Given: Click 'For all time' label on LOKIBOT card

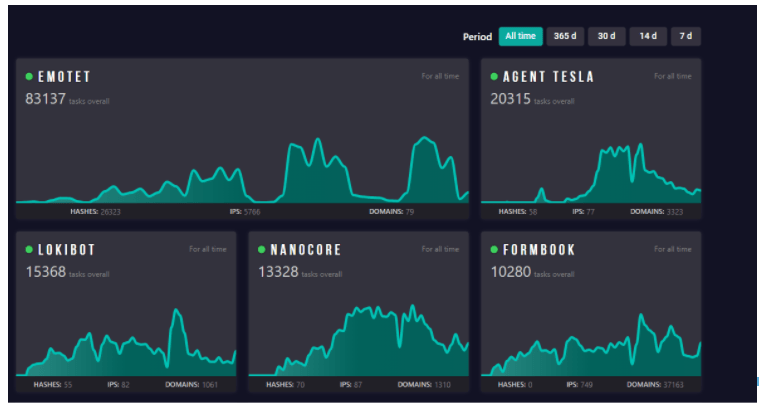Looking at the screenshot, I should tap(208, 250).
